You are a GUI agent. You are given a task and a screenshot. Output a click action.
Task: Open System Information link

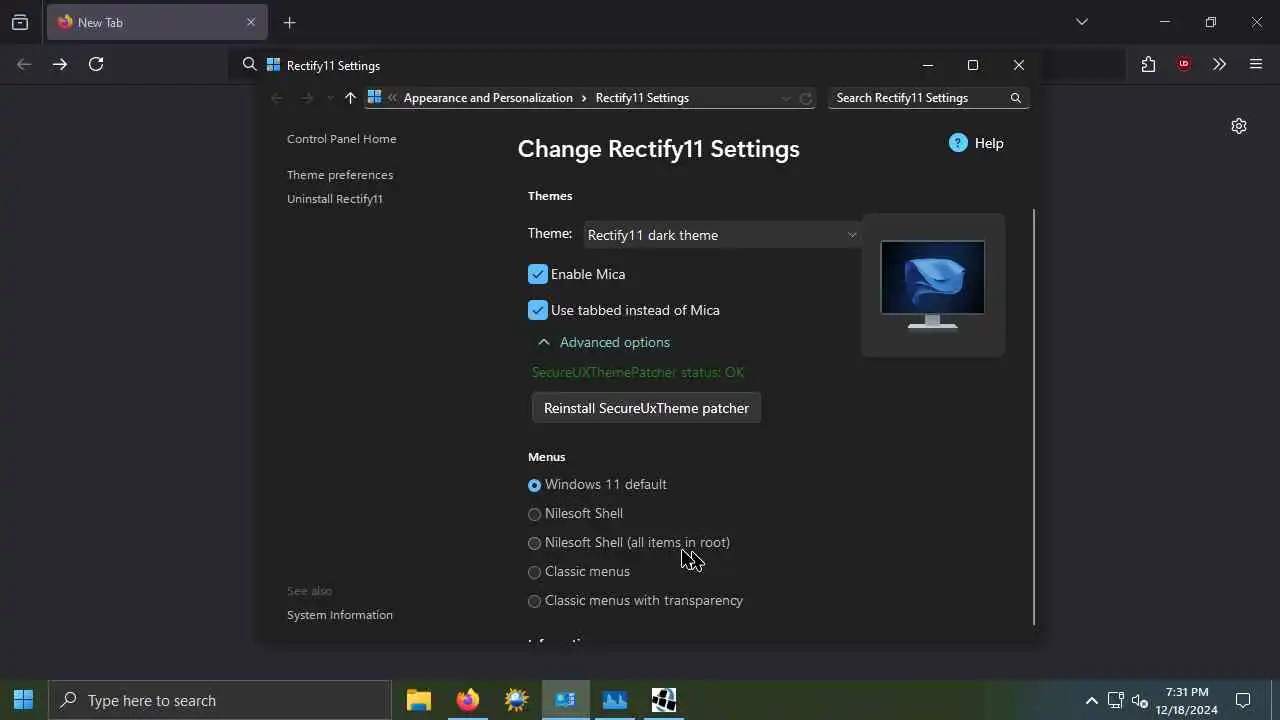pyautogui.click(x=340, y=615)
